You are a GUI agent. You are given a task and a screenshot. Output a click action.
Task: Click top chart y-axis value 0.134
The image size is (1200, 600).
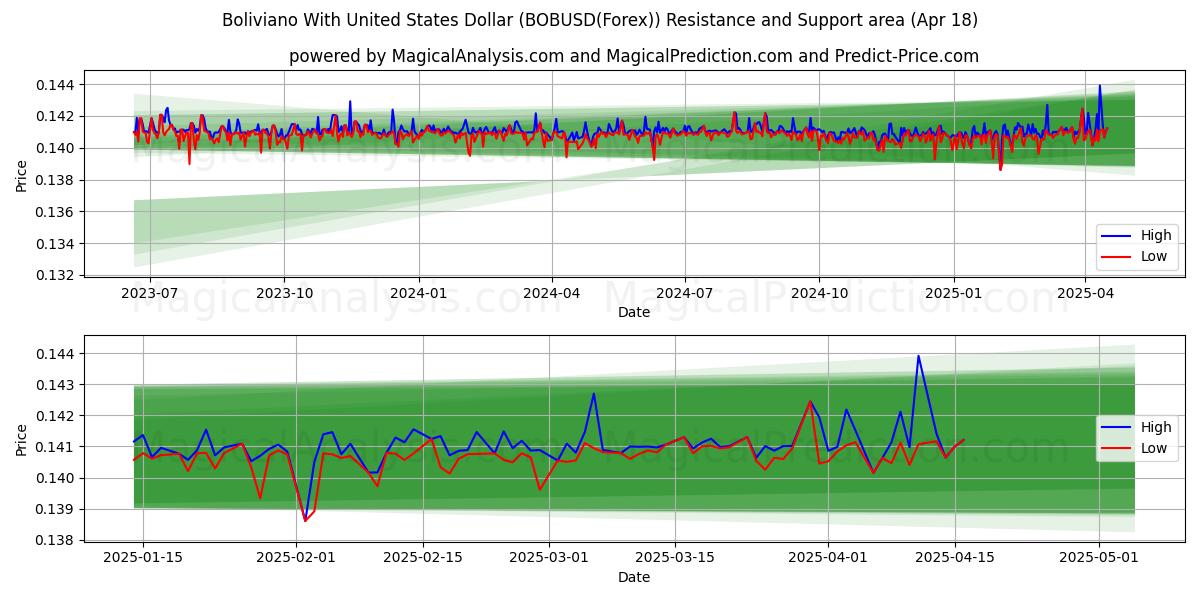coord(56,243)
